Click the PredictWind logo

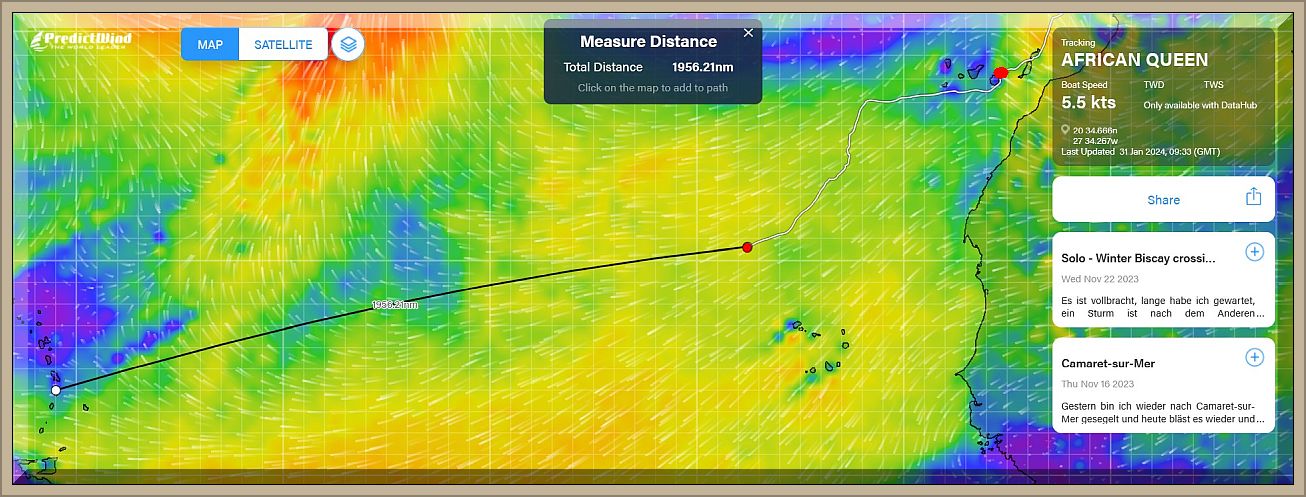coord(81,40)
